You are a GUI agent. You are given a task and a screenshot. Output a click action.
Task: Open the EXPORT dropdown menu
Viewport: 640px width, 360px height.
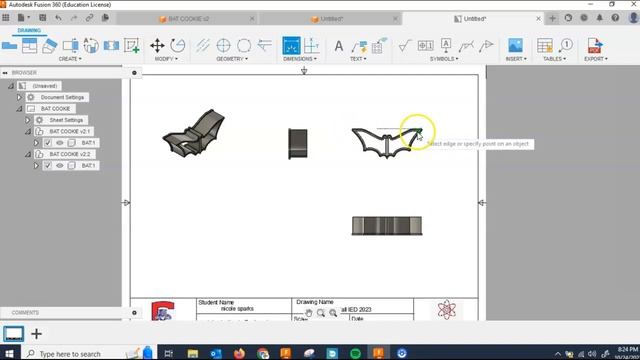[x=596, y=59]
